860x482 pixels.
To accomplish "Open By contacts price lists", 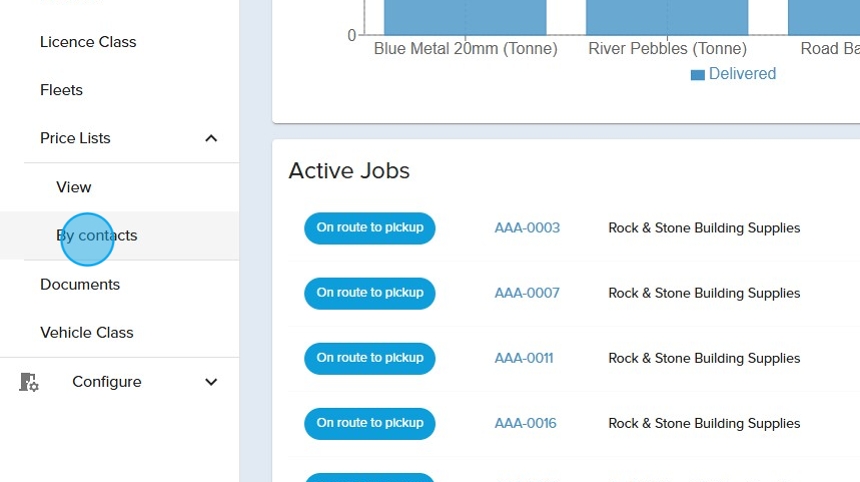I will [97, 236].
